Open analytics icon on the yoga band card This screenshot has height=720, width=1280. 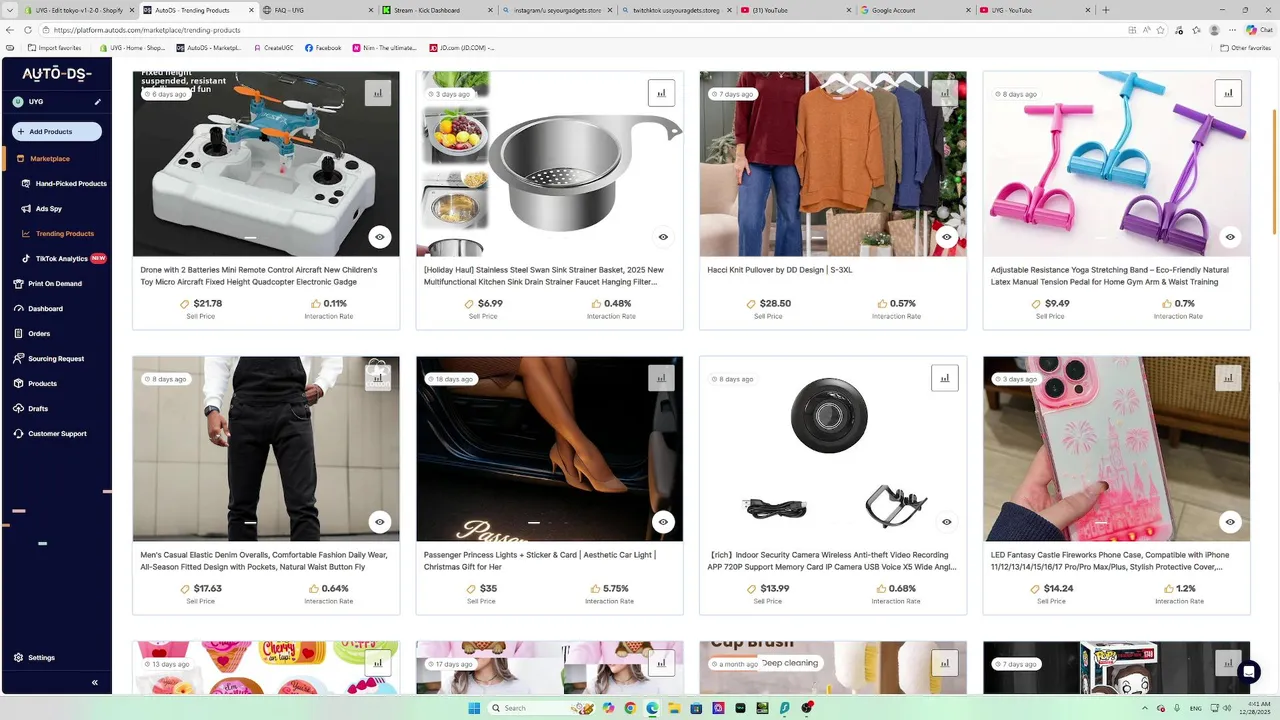coord(1228,93)
